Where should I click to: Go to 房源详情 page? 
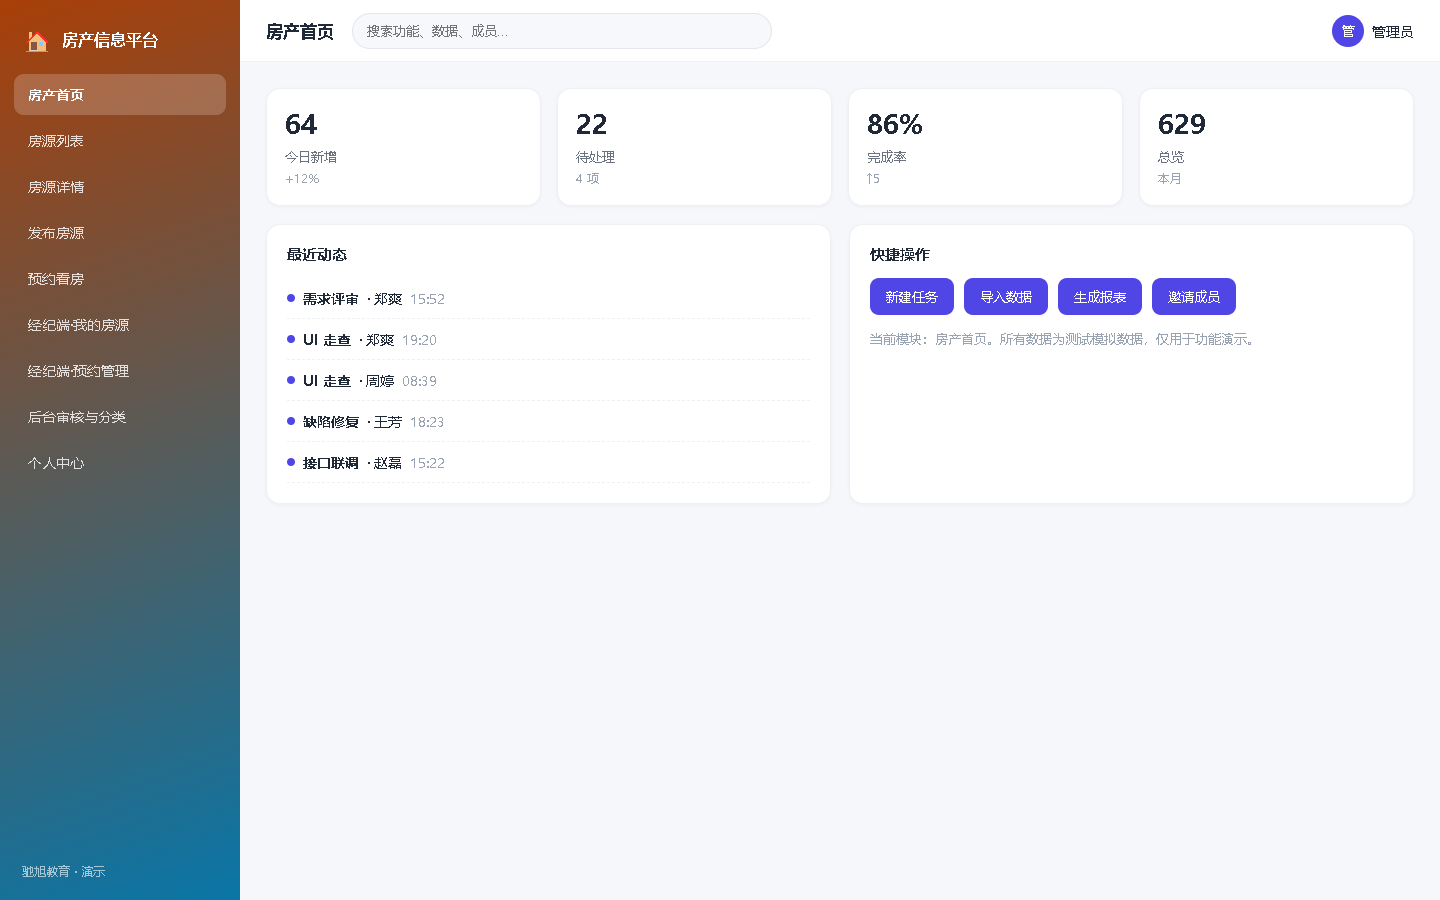click(120, 187)
